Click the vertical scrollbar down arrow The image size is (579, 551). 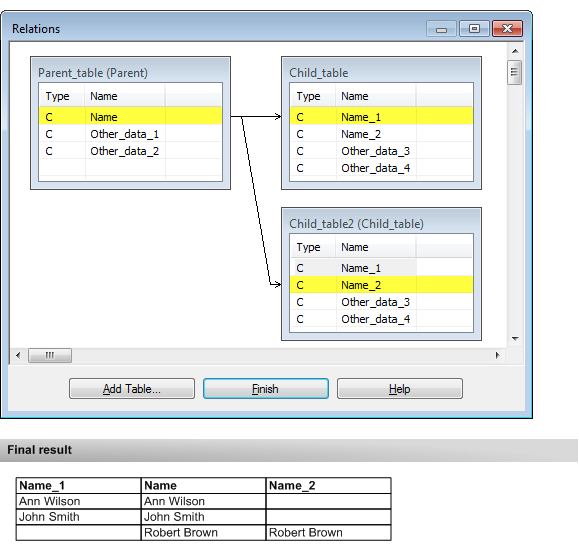click(515, 338)
